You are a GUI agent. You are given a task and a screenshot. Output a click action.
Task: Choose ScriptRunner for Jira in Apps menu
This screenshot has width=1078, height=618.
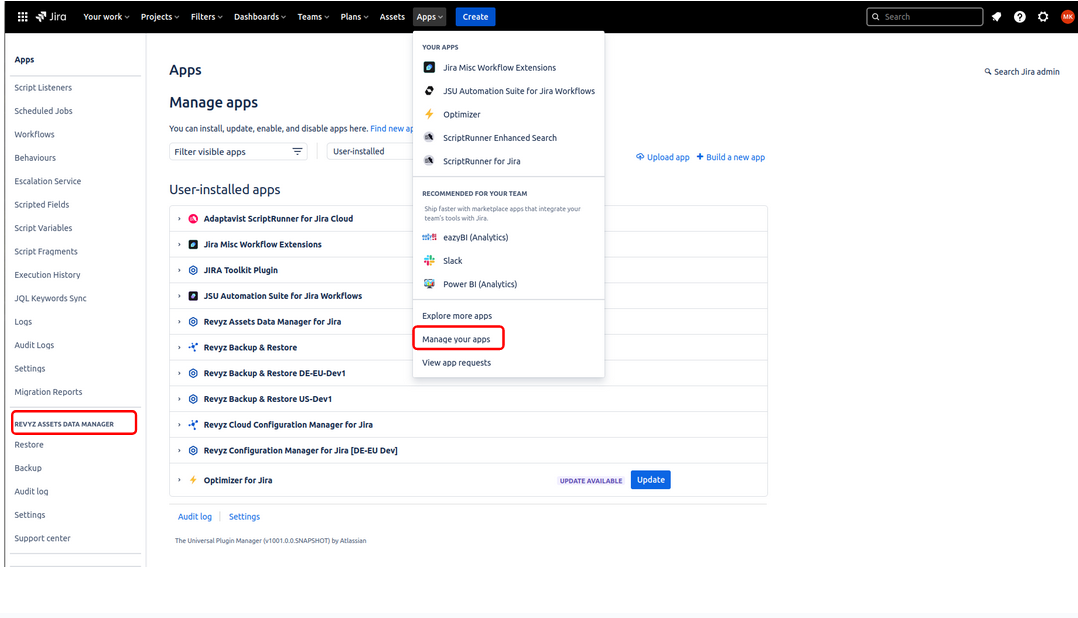(x=481, y=161)
